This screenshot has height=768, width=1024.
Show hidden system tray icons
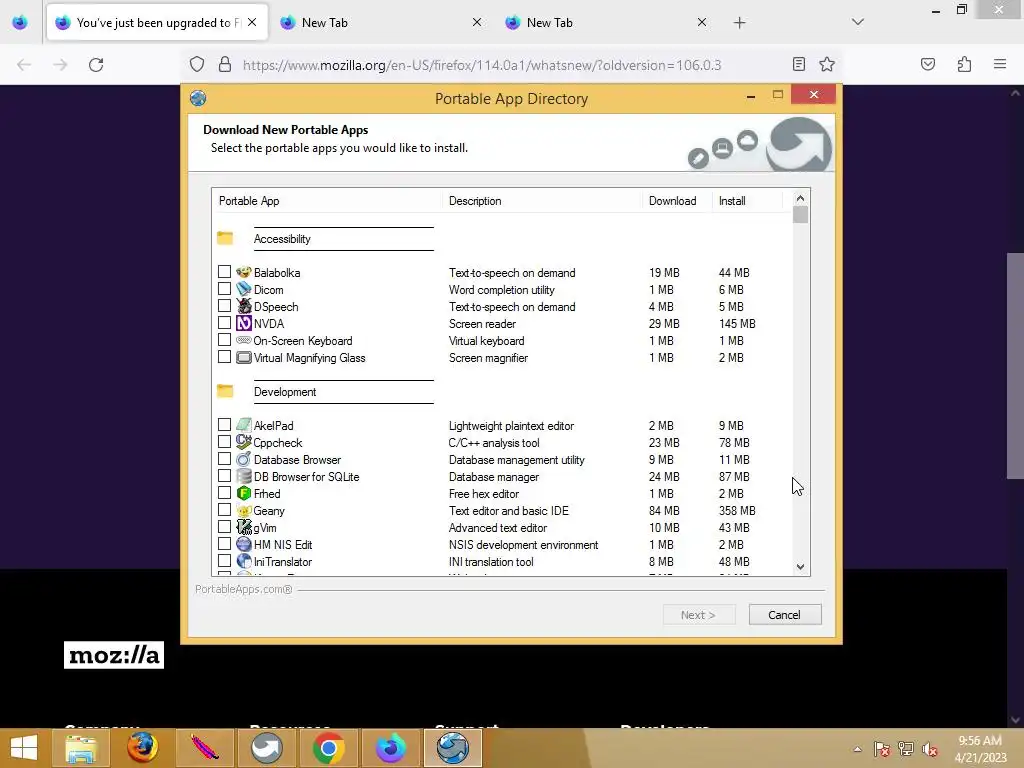click(x=857, y=749)
